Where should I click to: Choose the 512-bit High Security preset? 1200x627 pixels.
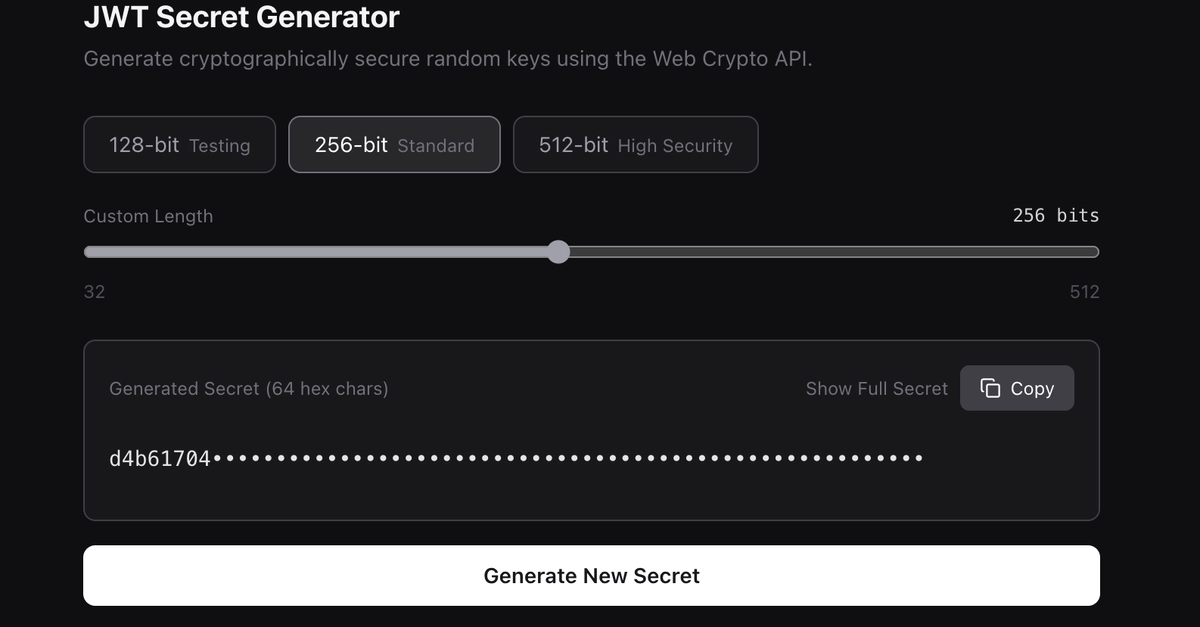pyautogui.click(x=635, y=145)
